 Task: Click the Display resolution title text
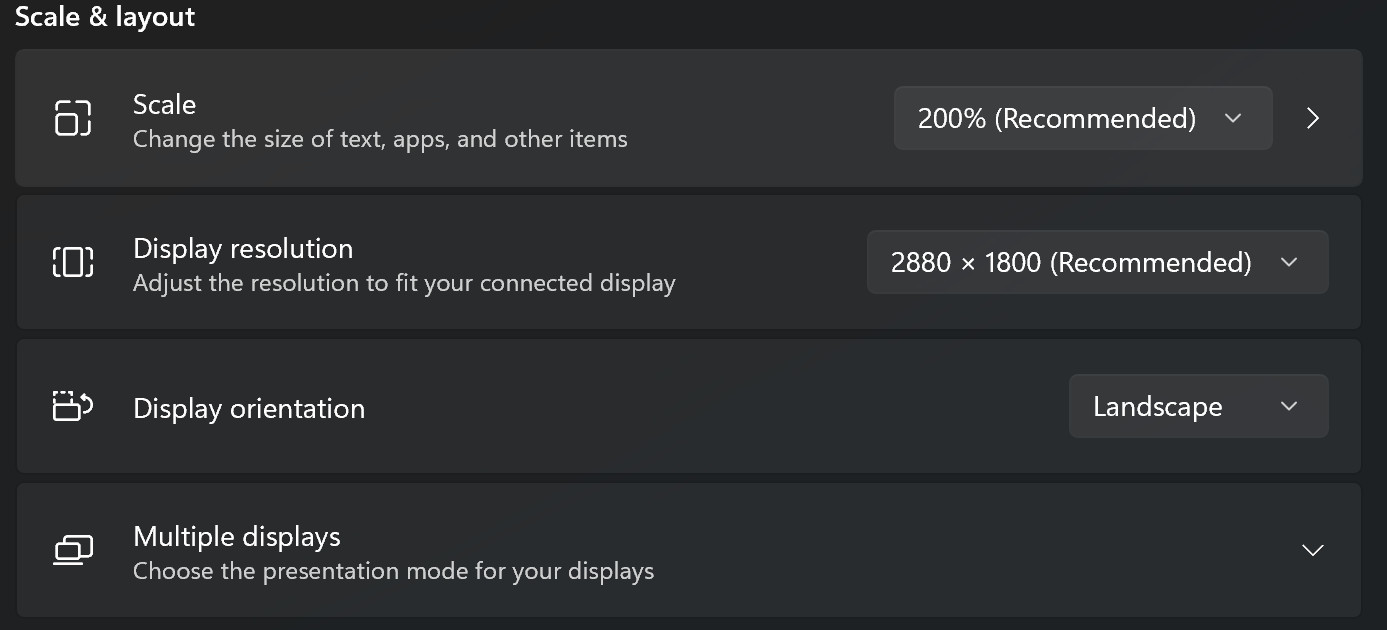click(x=243, y=248)
